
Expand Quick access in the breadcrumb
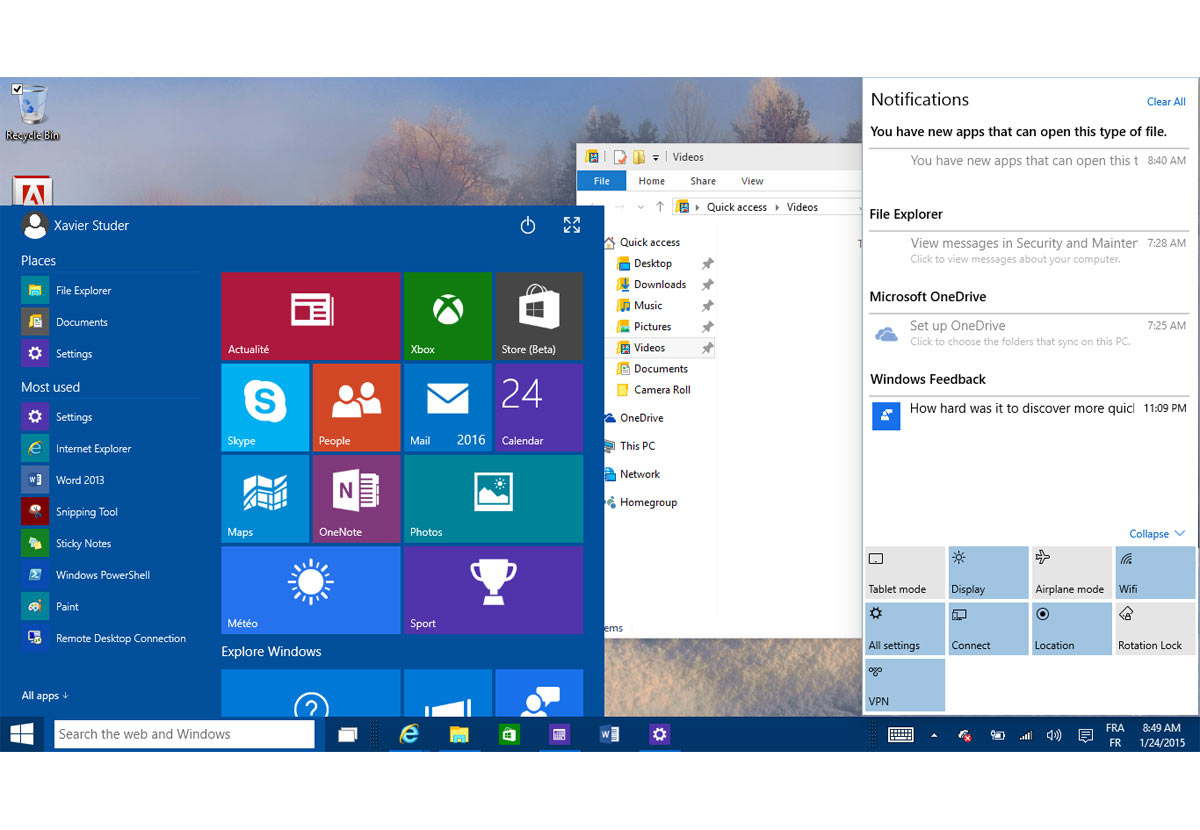point(778,207)
